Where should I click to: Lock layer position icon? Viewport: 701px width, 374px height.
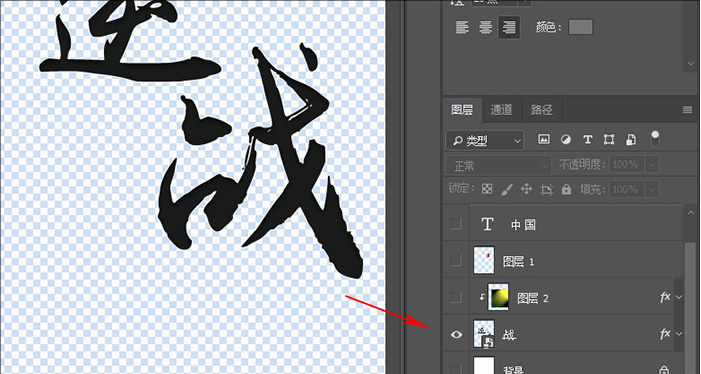pos(527,189)
